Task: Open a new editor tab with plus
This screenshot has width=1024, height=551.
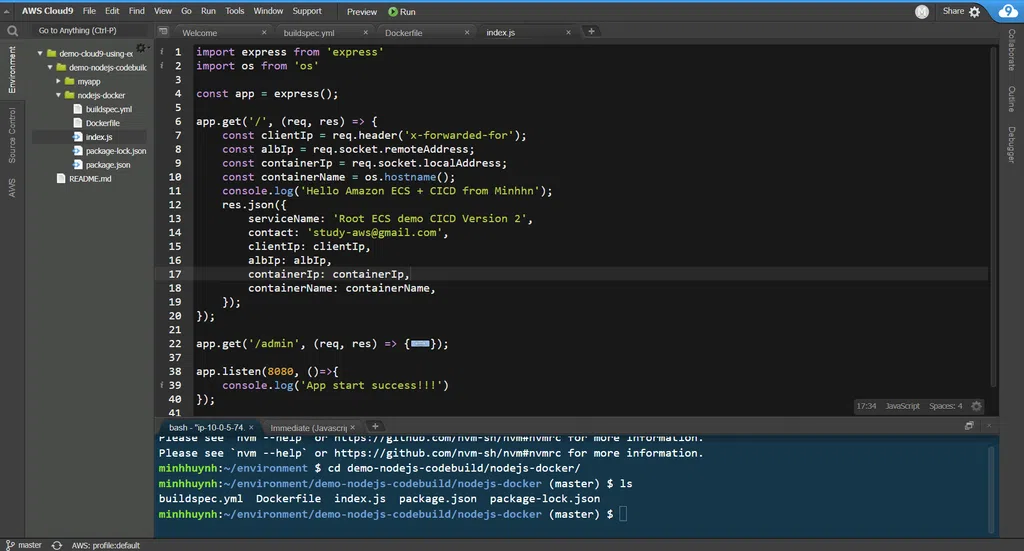Action: click(591, 32)
